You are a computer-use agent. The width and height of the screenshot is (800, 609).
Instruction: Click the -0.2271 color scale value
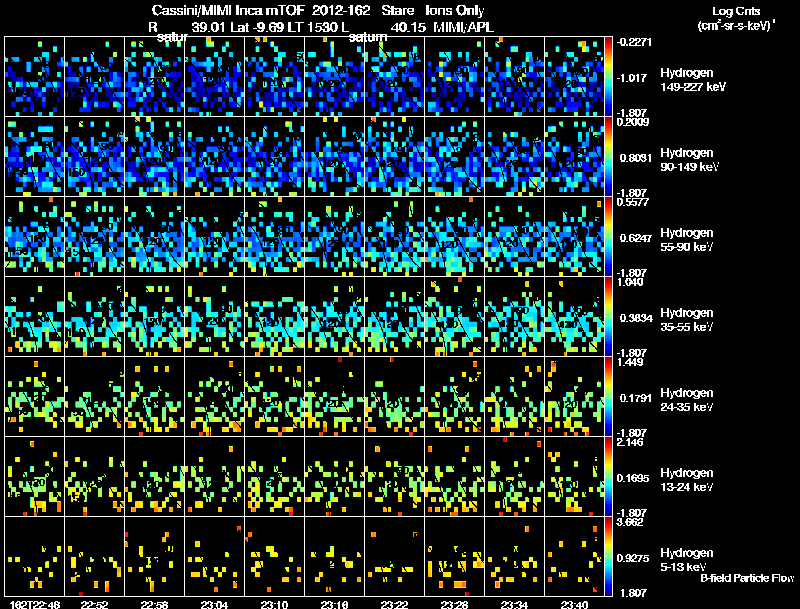click(x=634, y=42)
